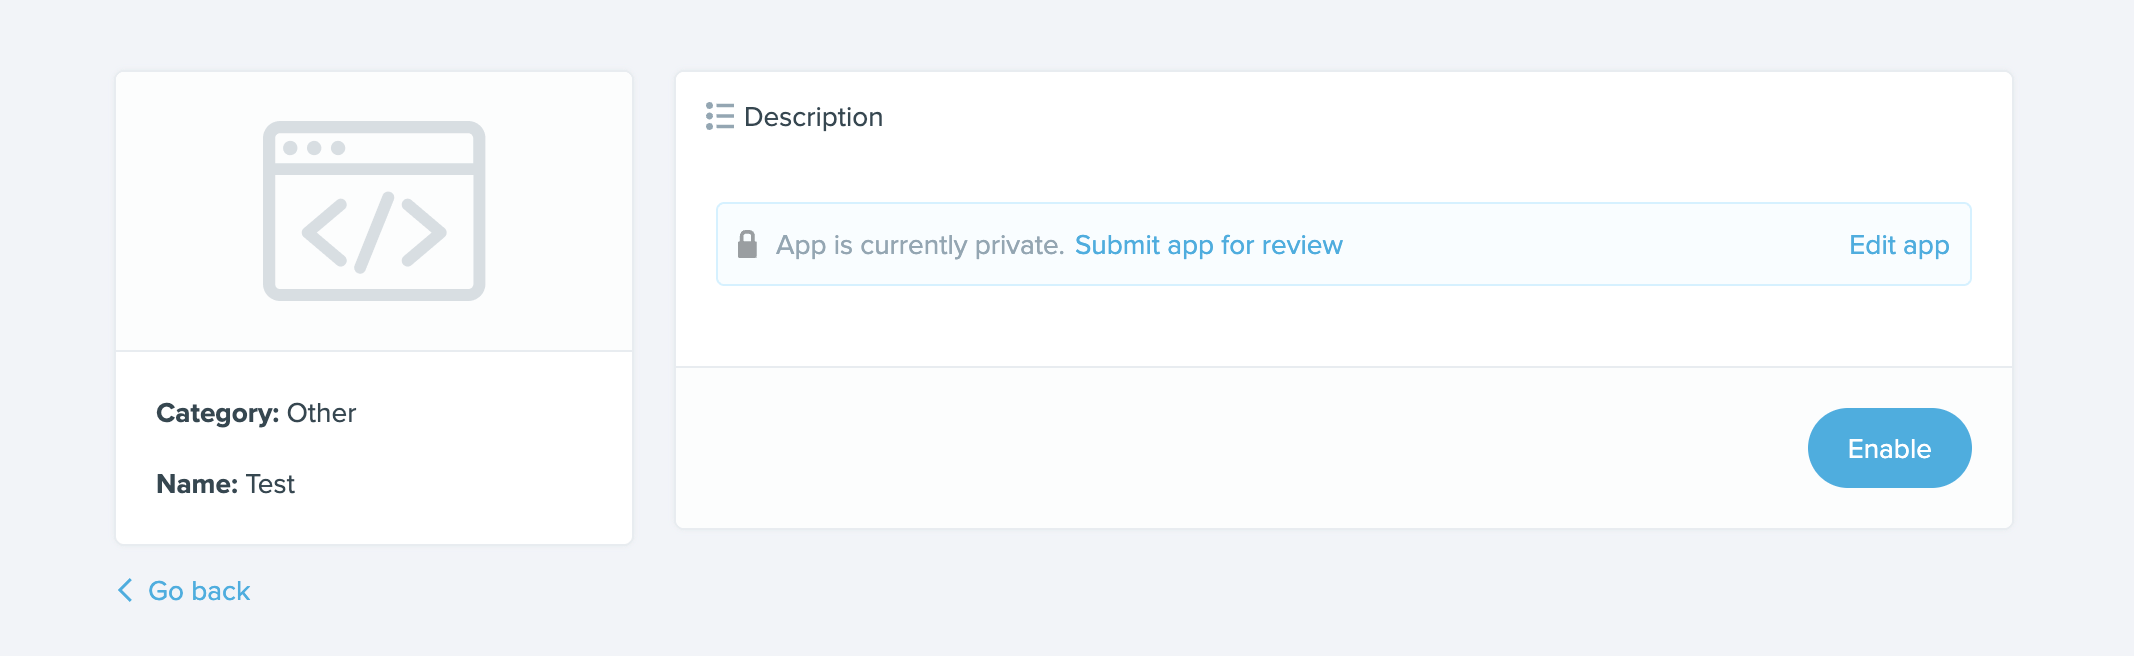Click the code brackets symbol in the app image
This screenshot has height=656, width=2134.
click(374, 233)
